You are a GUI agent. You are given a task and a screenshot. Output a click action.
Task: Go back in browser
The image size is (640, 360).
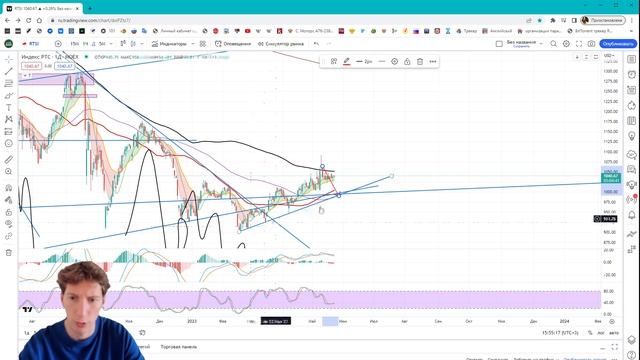click(x=7, y=20)
